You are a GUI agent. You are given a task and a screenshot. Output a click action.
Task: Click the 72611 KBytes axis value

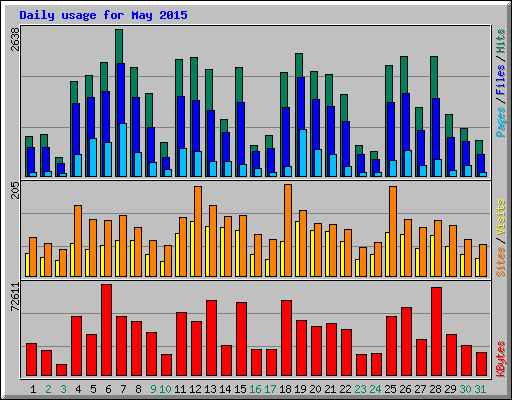(15, 297)
